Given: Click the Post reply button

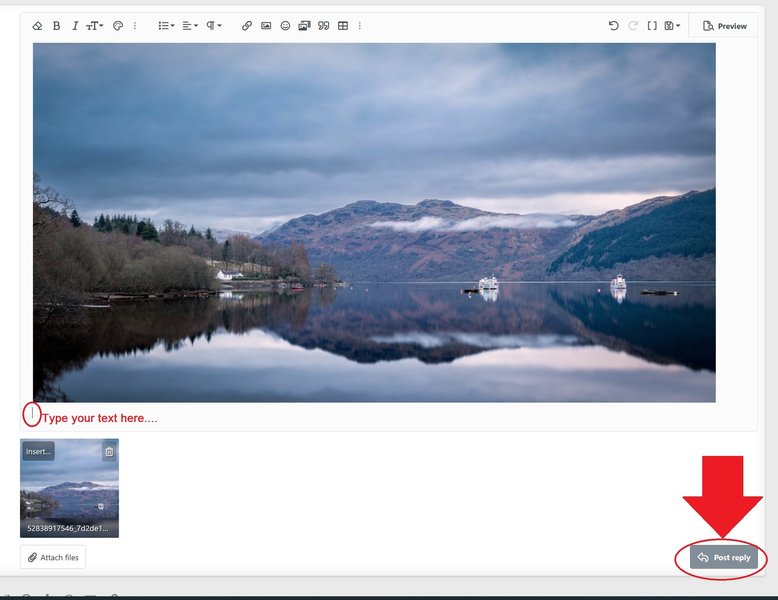Looking at the screenshot, I should tap(723, 558).
